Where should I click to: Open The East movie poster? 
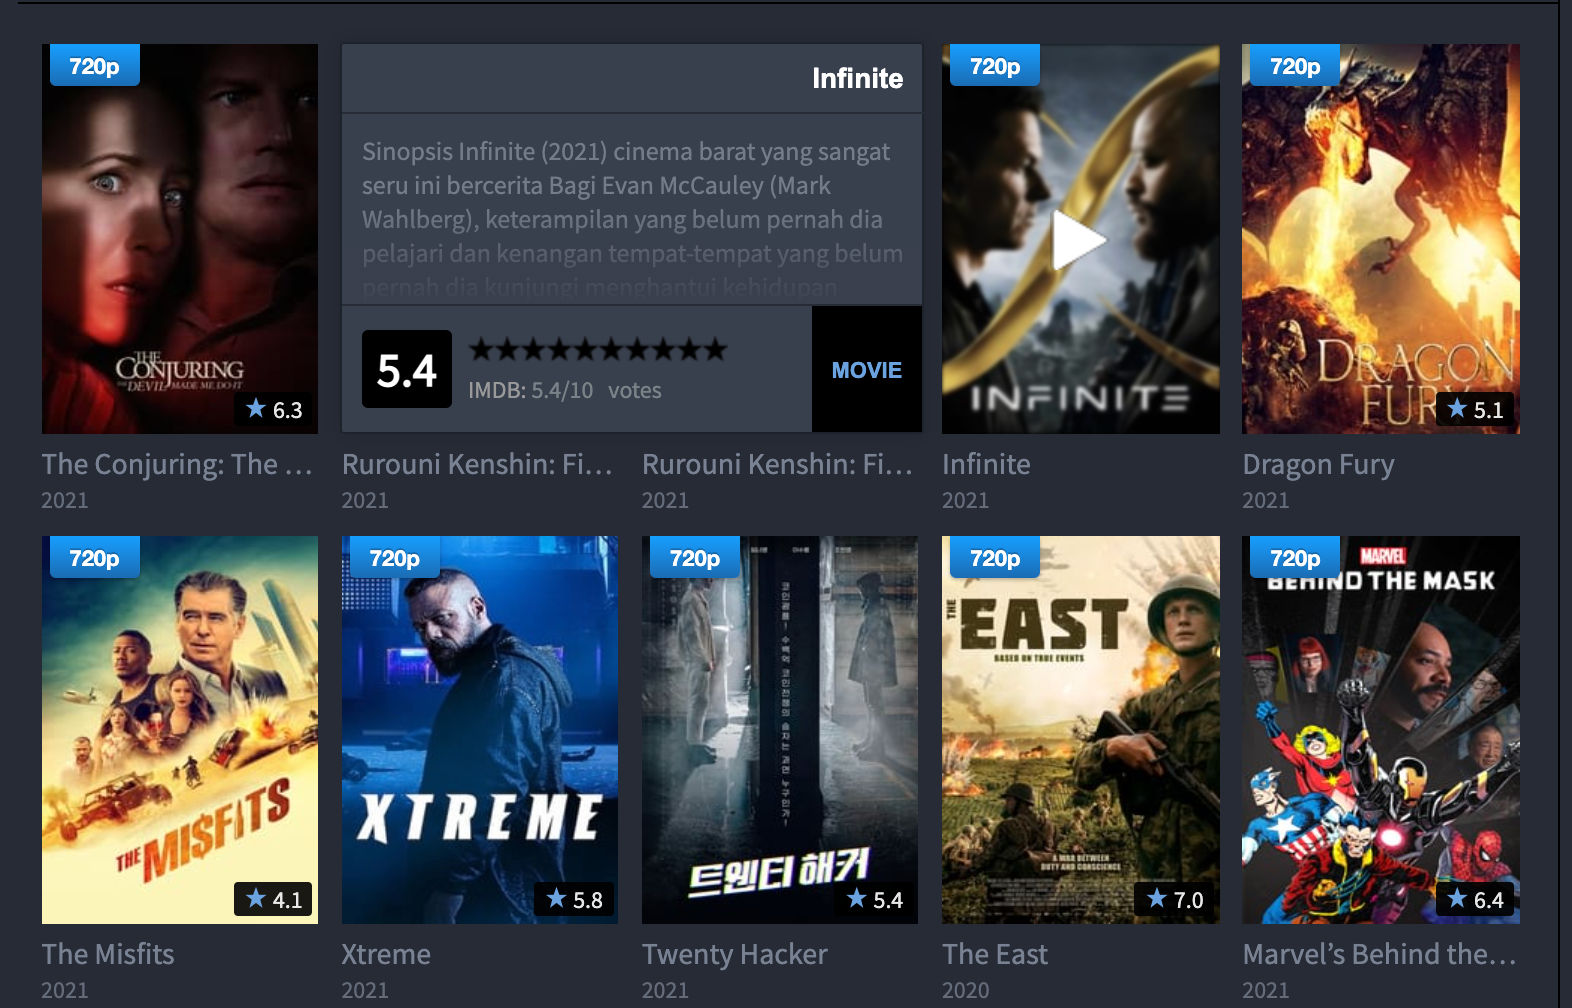tap(1081, 730)
